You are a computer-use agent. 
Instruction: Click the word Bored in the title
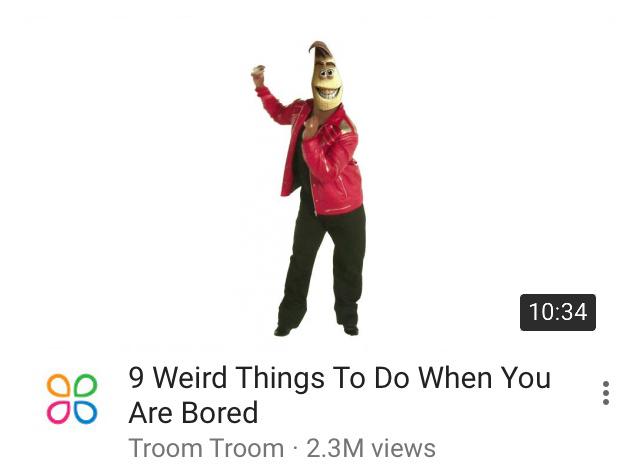220,413
